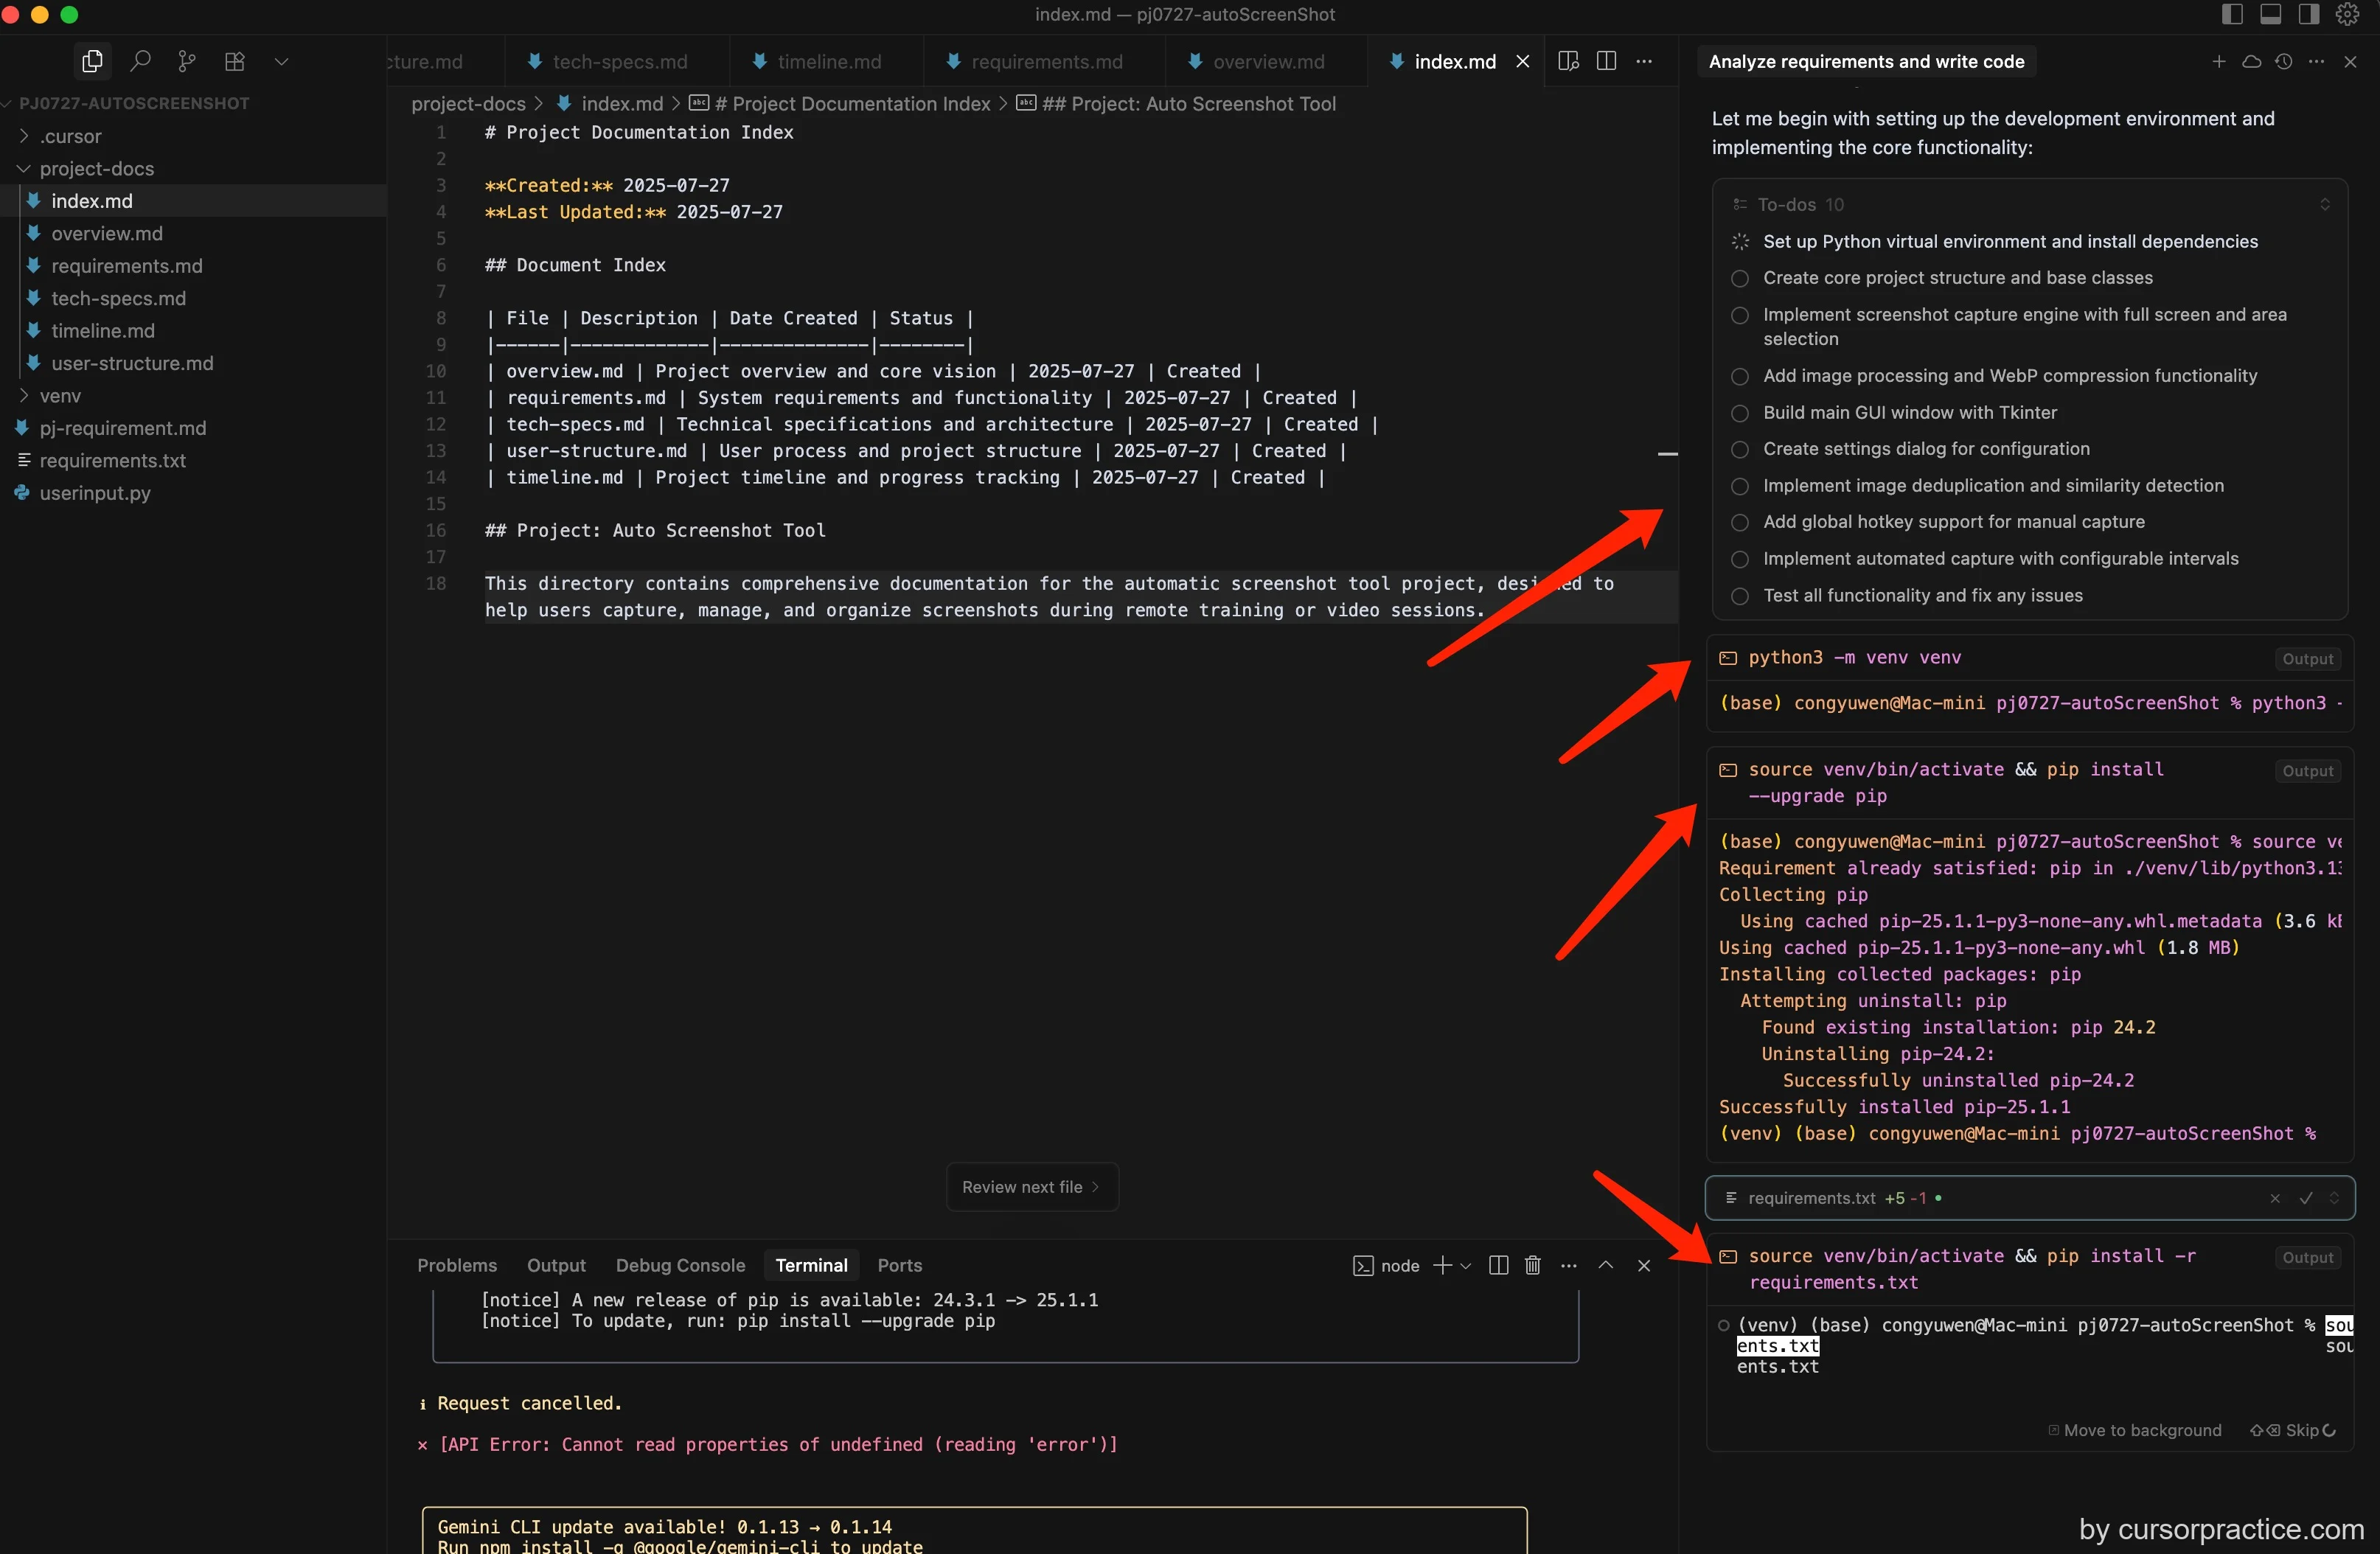Screen dimensions: 2380x1554
Task: Start a new chat with plus icon
Action: coord(2218,61)
